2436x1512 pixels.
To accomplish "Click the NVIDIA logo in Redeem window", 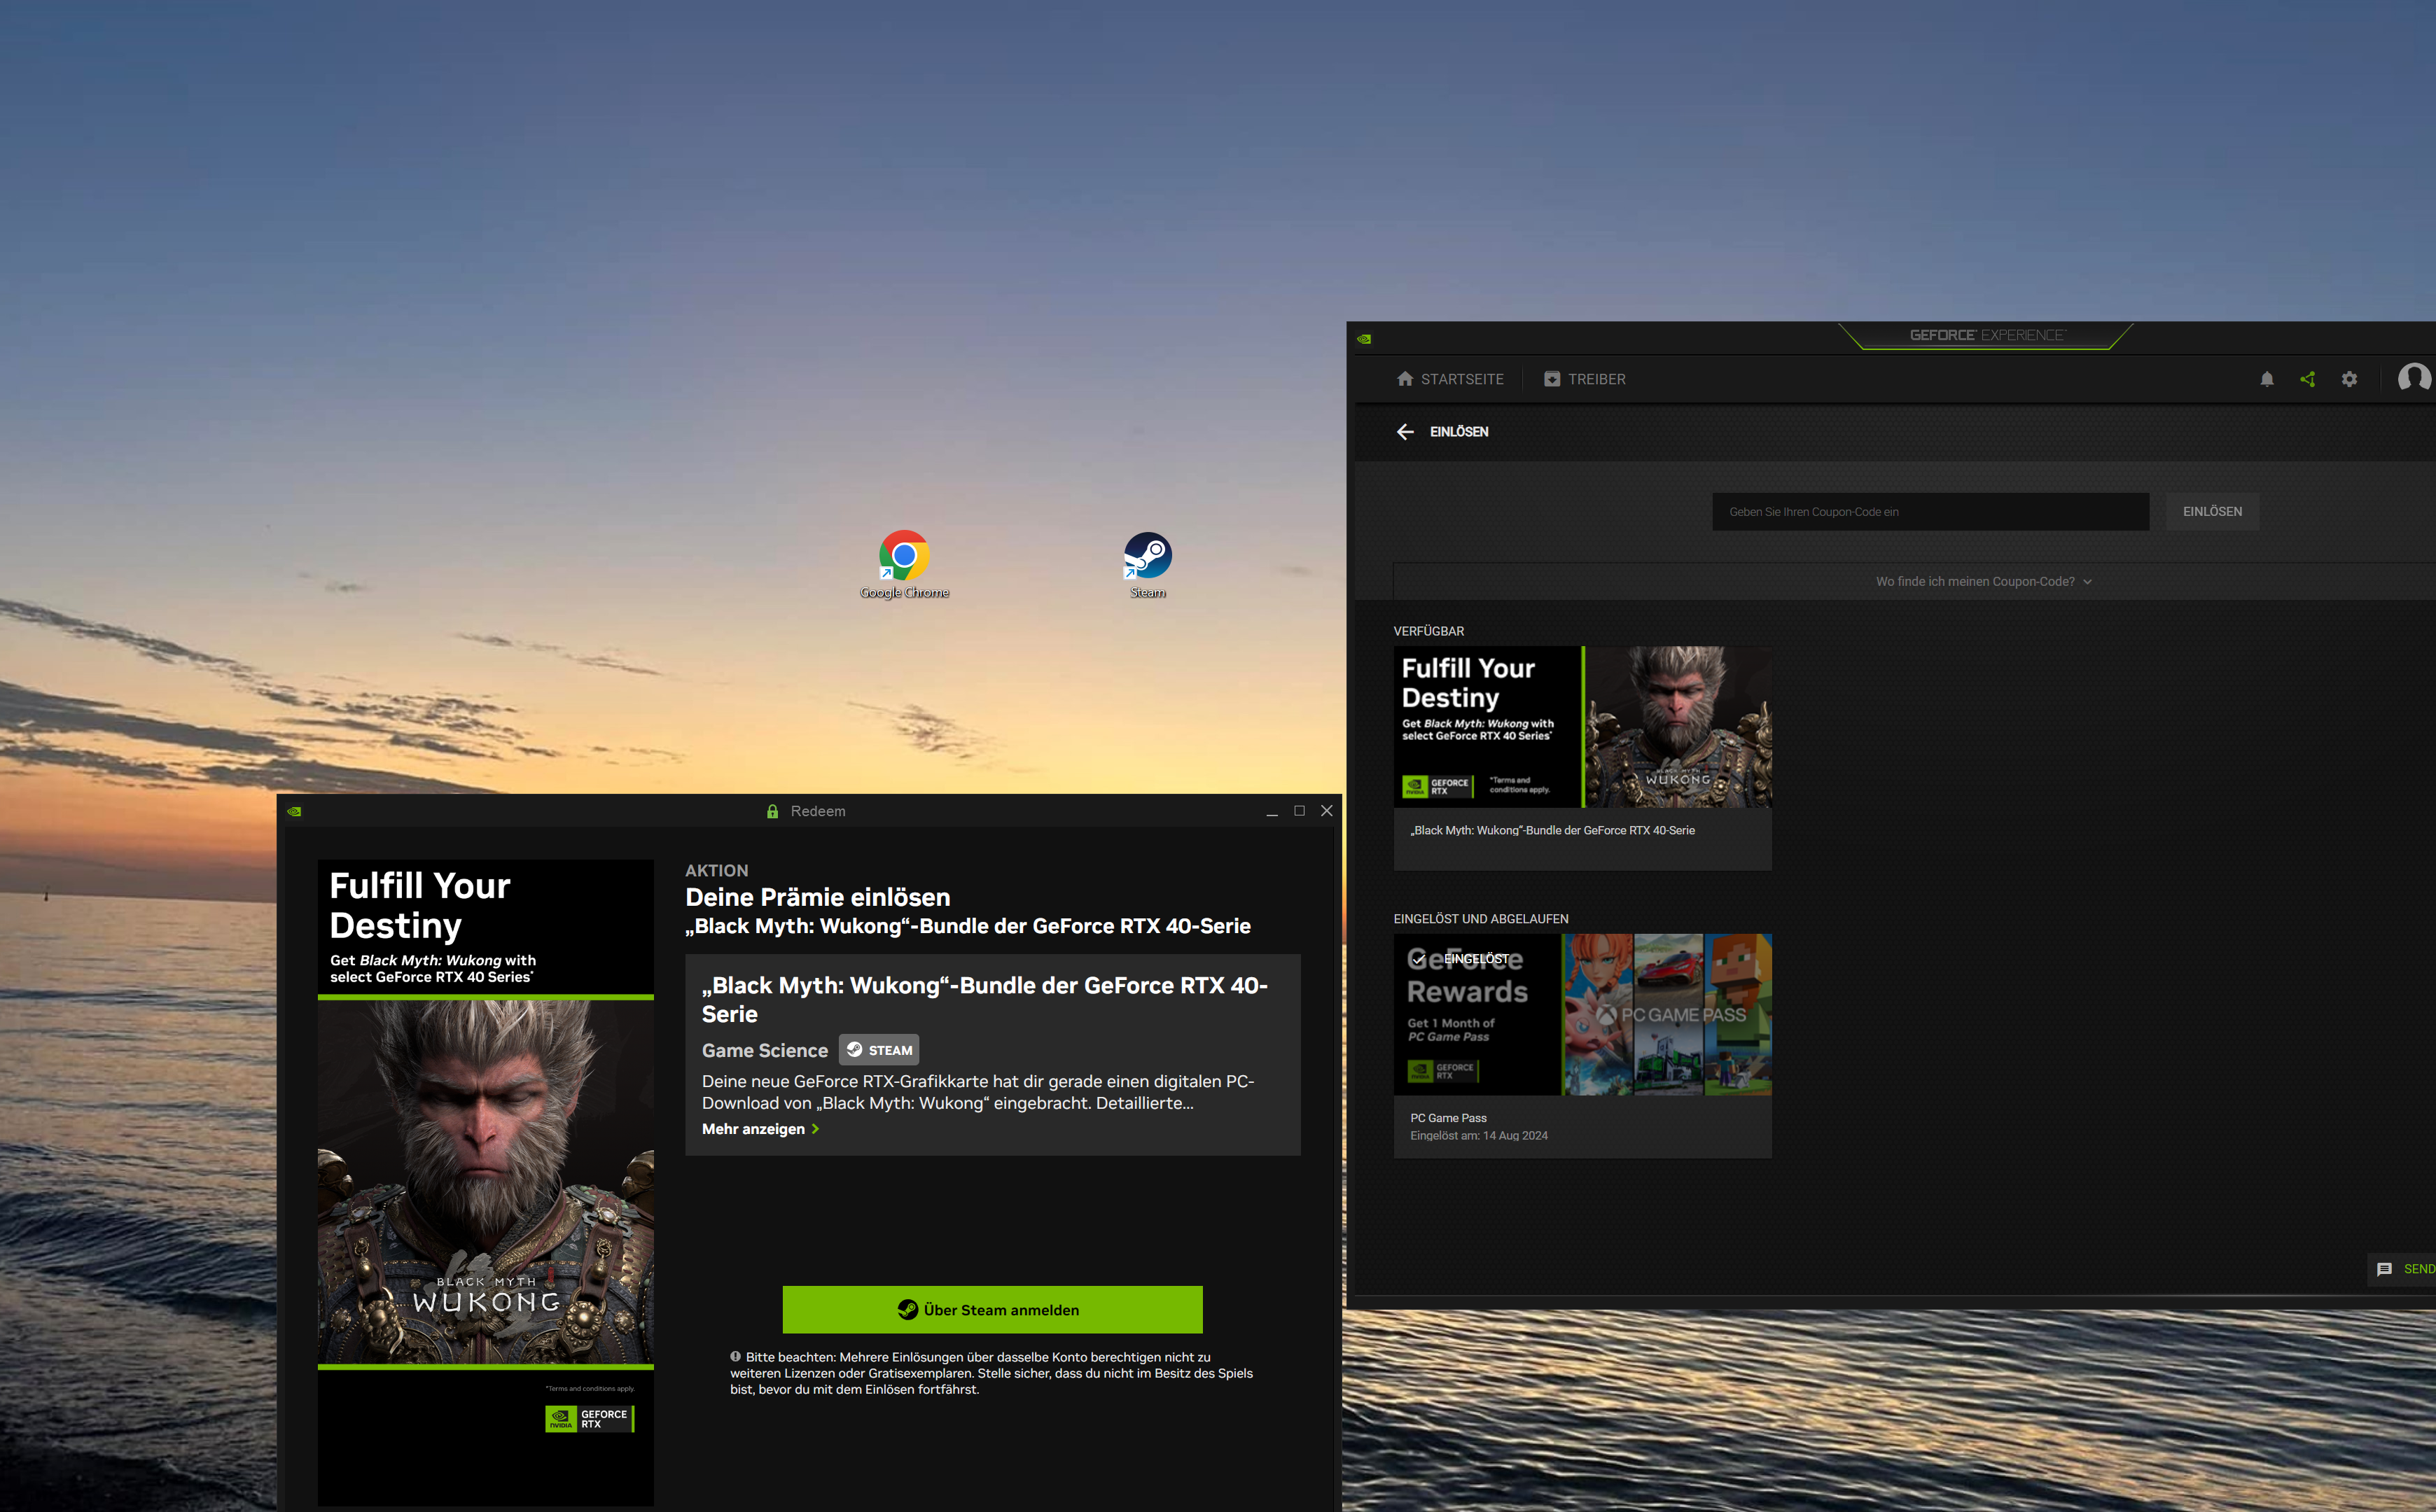I will [294, 811].
